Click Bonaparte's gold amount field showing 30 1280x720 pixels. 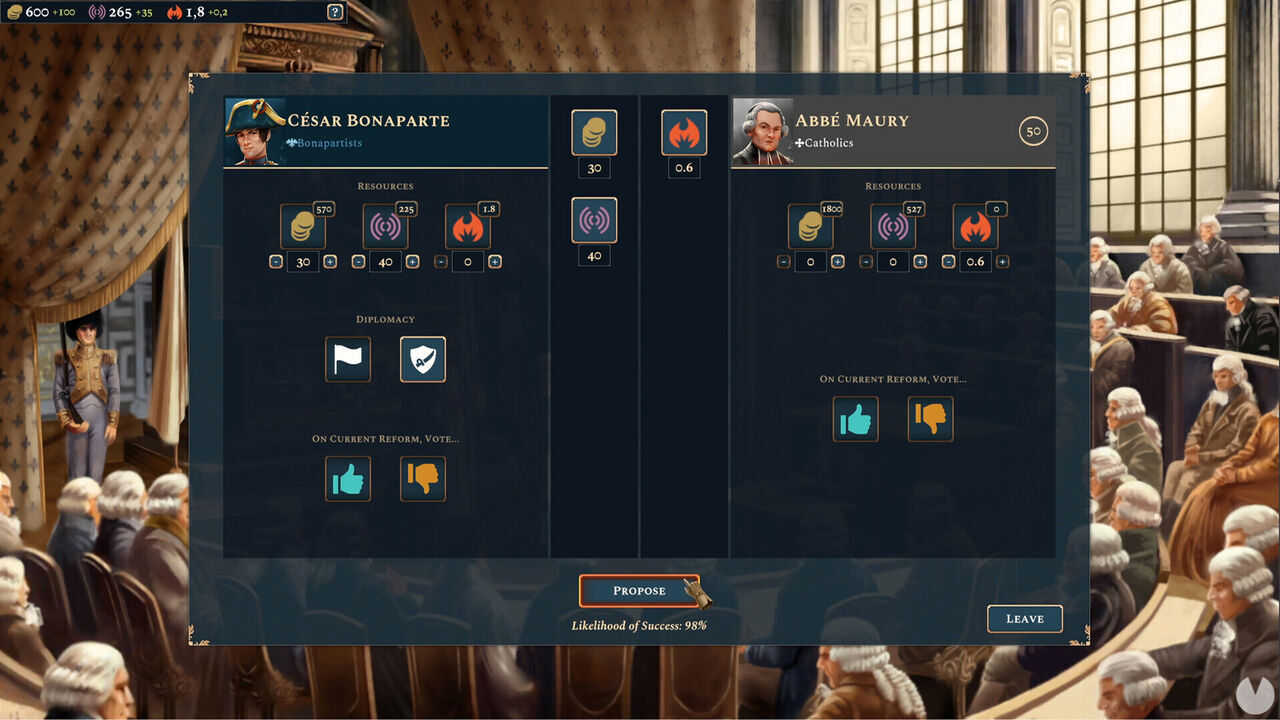(x=303, y=262)
